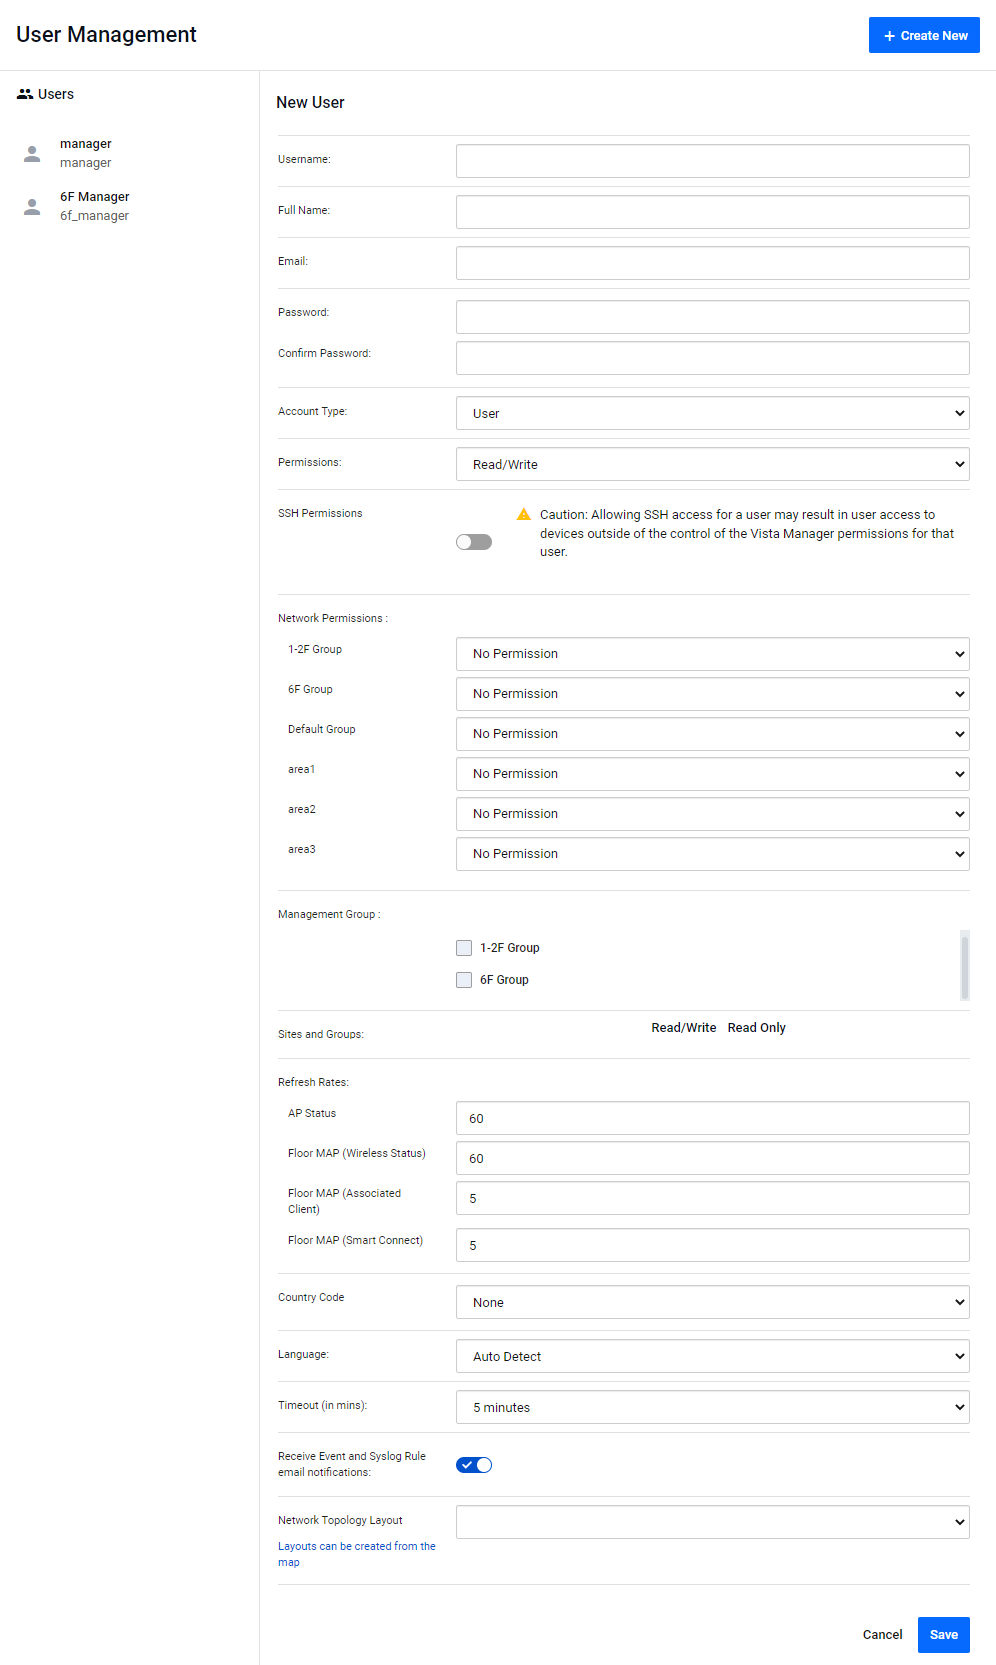The width and height of the screenshot is (996, 1665).
Task: Click the Save button
Action: click(x=943, y=1635)
